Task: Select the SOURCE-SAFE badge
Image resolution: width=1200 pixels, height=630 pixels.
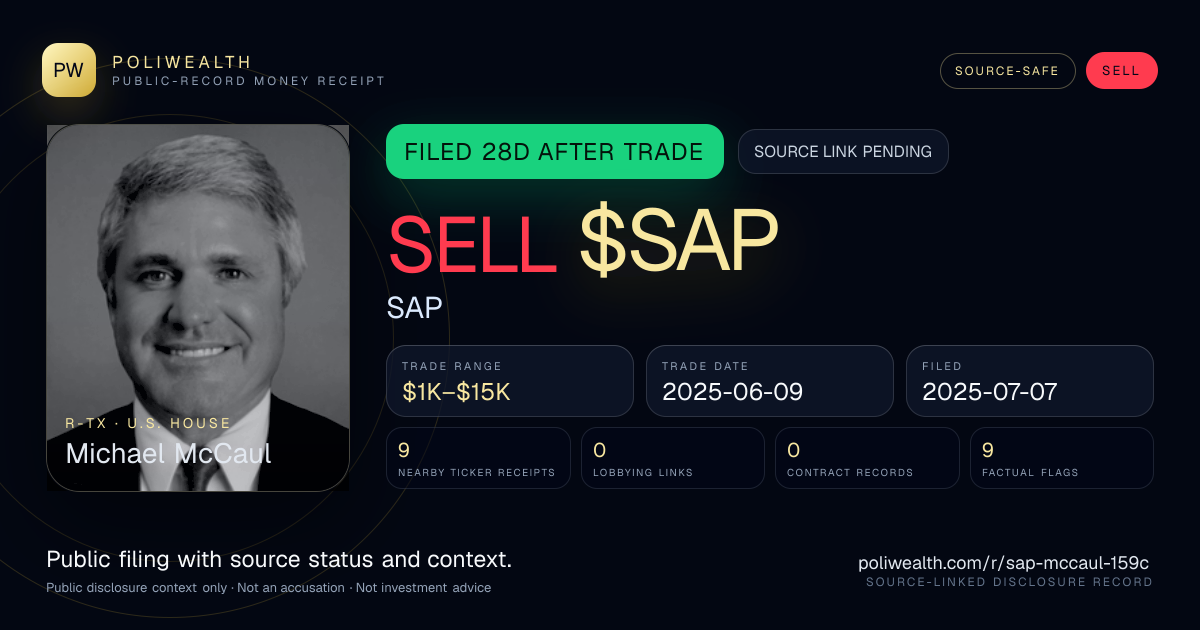Action: (1007, 71)
